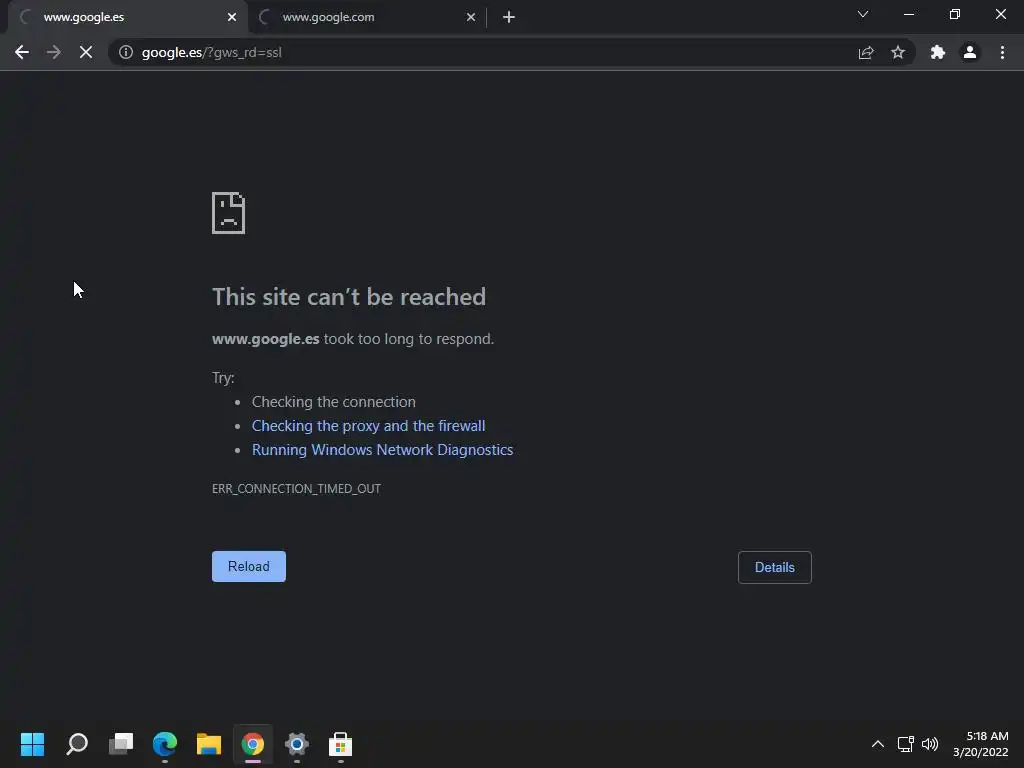
Task: Open File Explorer from taskbar
Action: click(209, 744)
